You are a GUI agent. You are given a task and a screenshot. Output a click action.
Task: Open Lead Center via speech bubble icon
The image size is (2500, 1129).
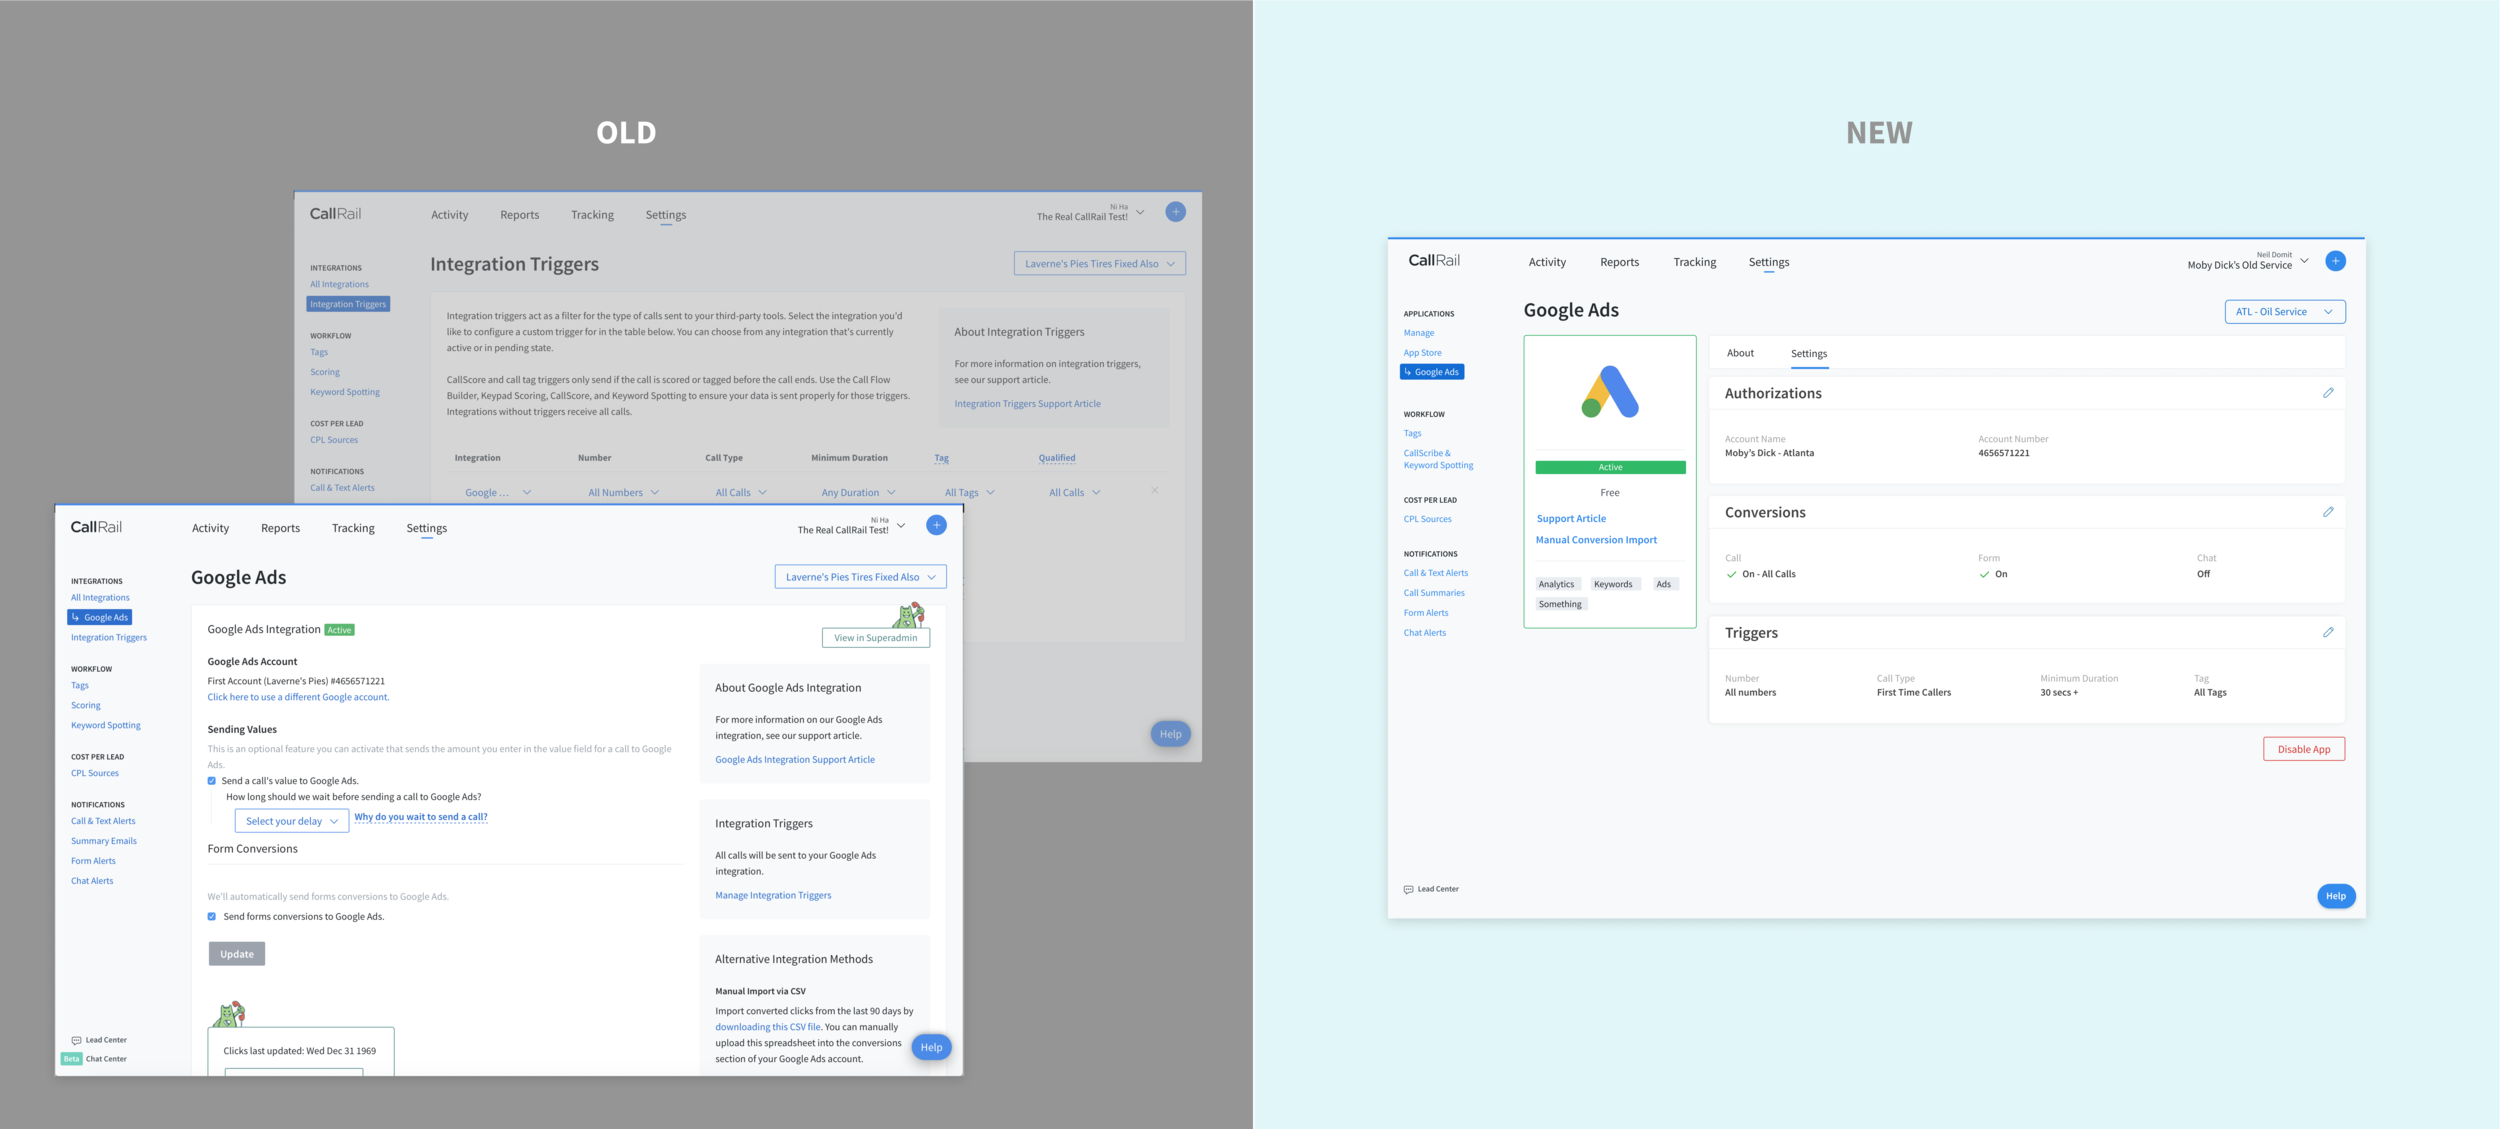tap(1407, 888)
